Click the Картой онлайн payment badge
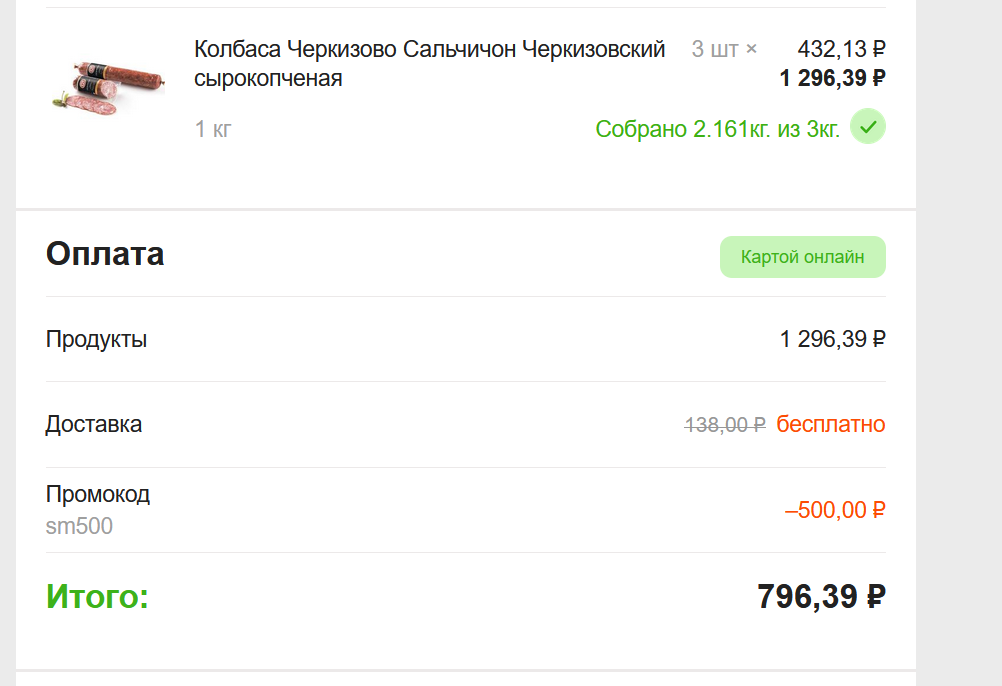The image size is (1002, 686). click(x=803, y=257)
